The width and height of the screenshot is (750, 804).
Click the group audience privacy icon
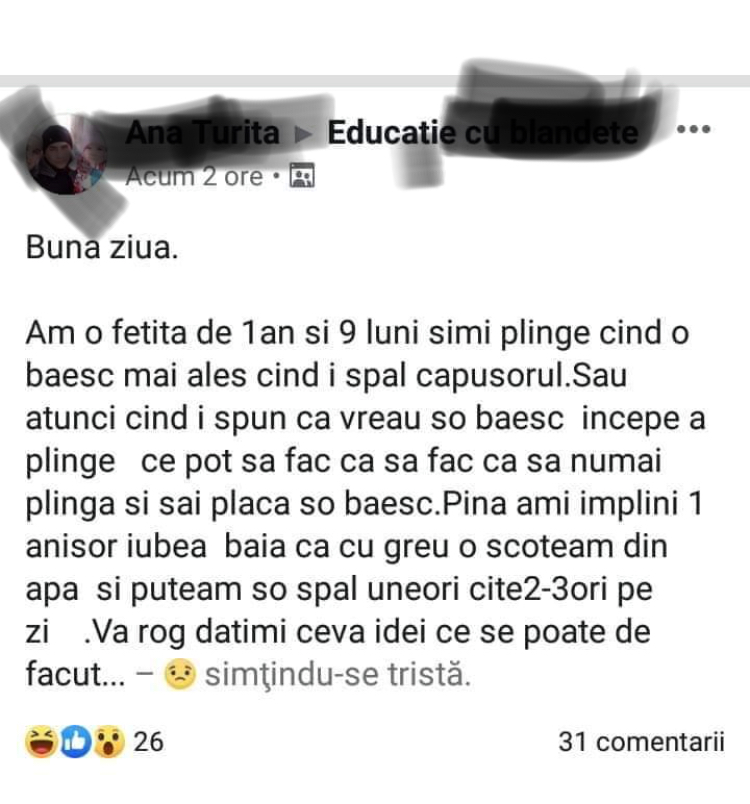[x=302, y=176]
